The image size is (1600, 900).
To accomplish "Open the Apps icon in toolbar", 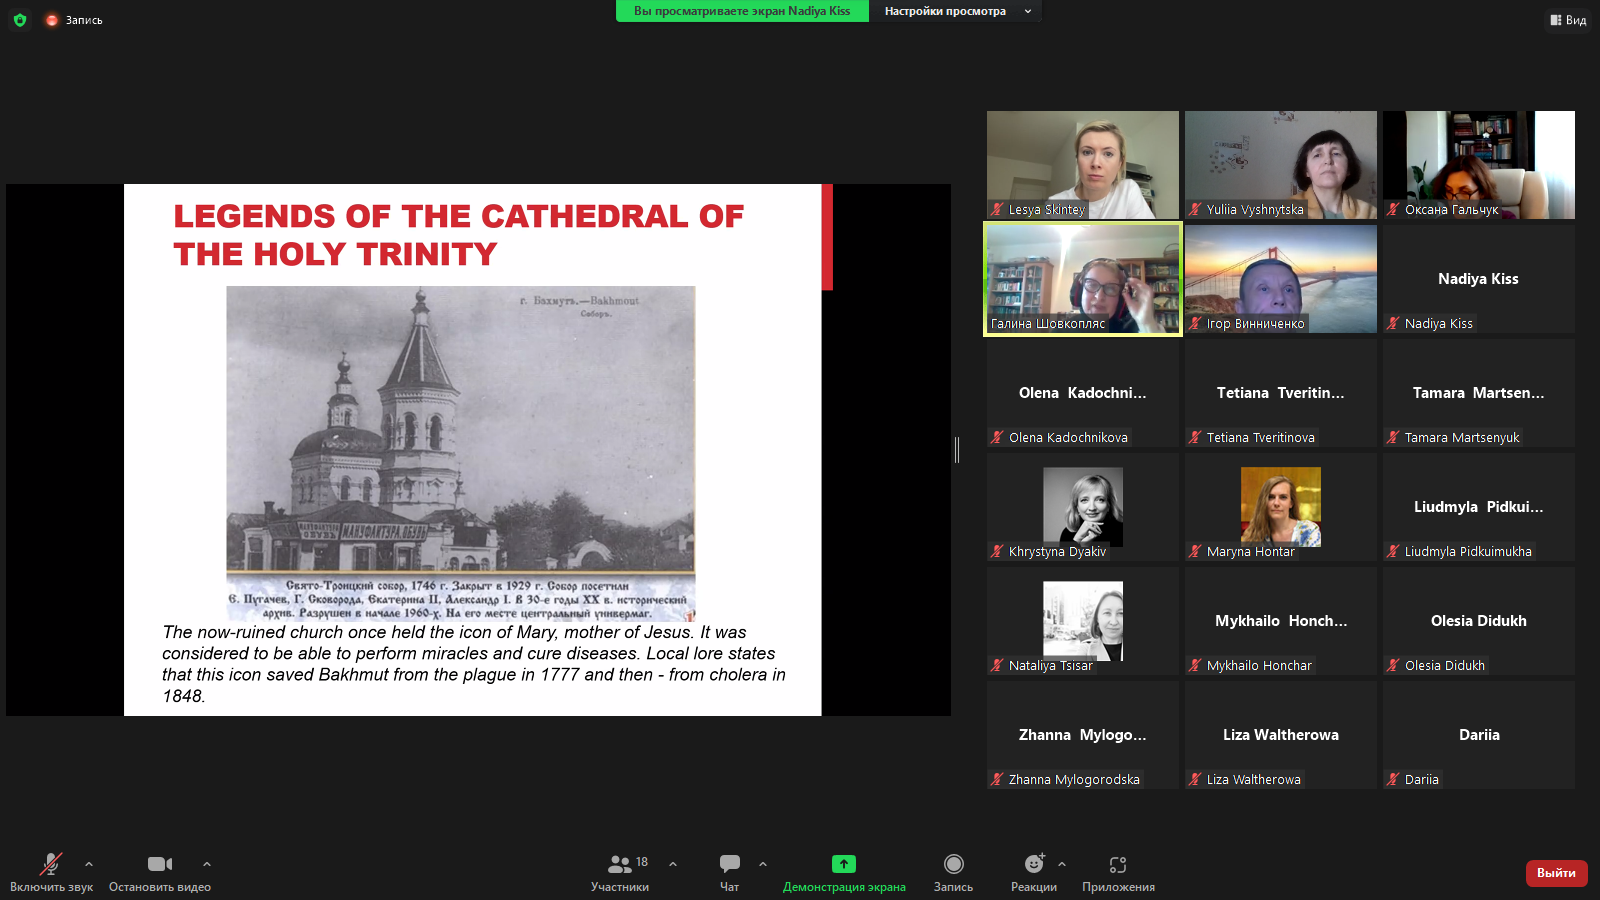I will [x=1118, y=864].
